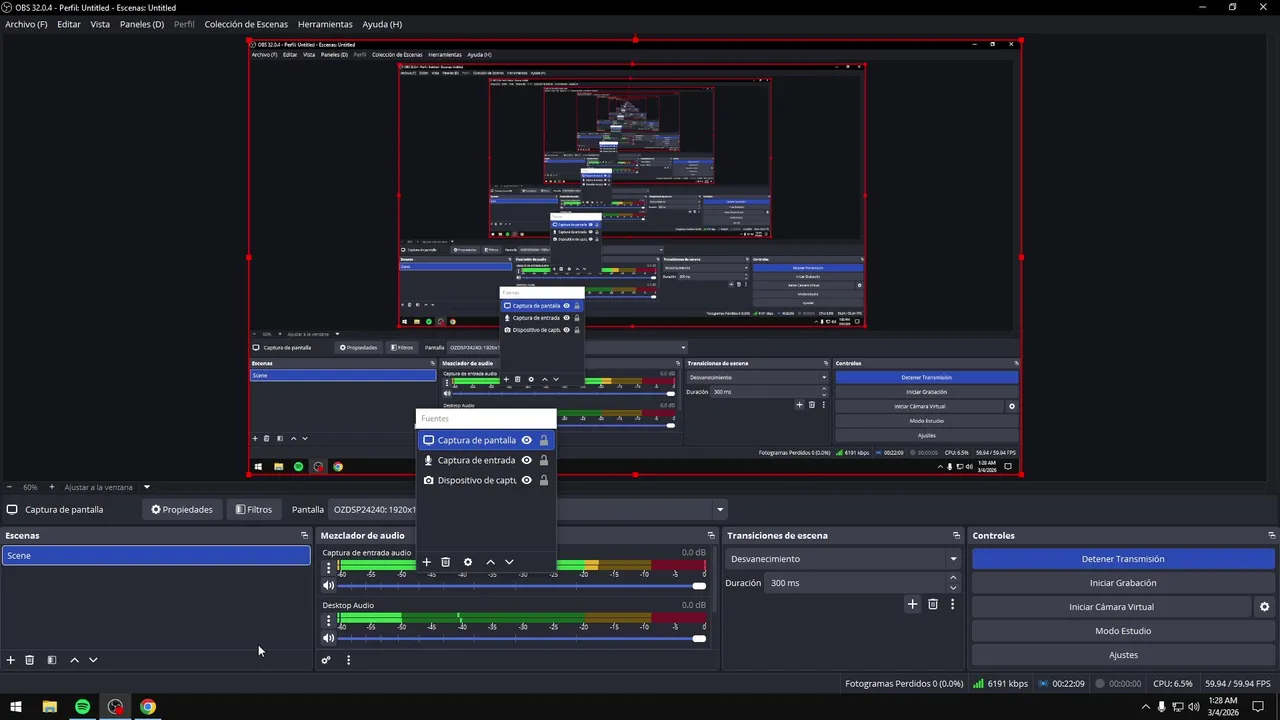Remove selected scene with trash icon
Viewport: 1280px width, 720px height.
point(30,660)
